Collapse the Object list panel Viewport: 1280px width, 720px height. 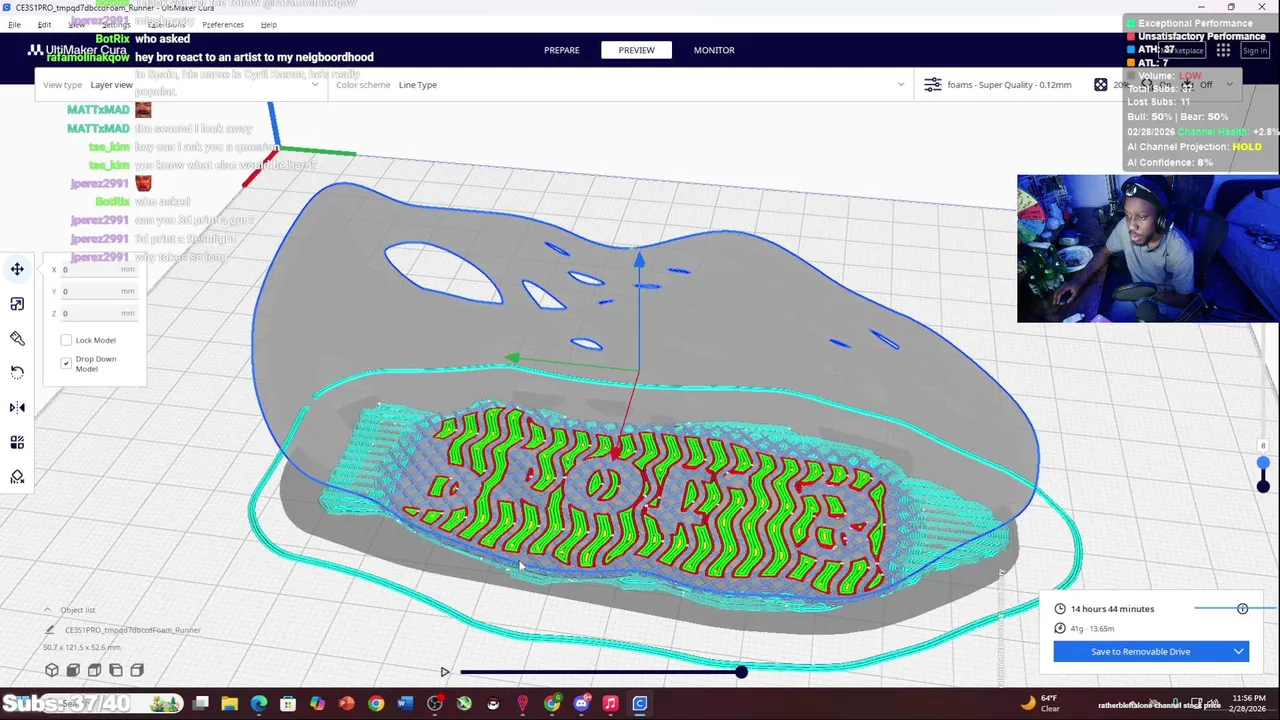(x=47, y=610)
